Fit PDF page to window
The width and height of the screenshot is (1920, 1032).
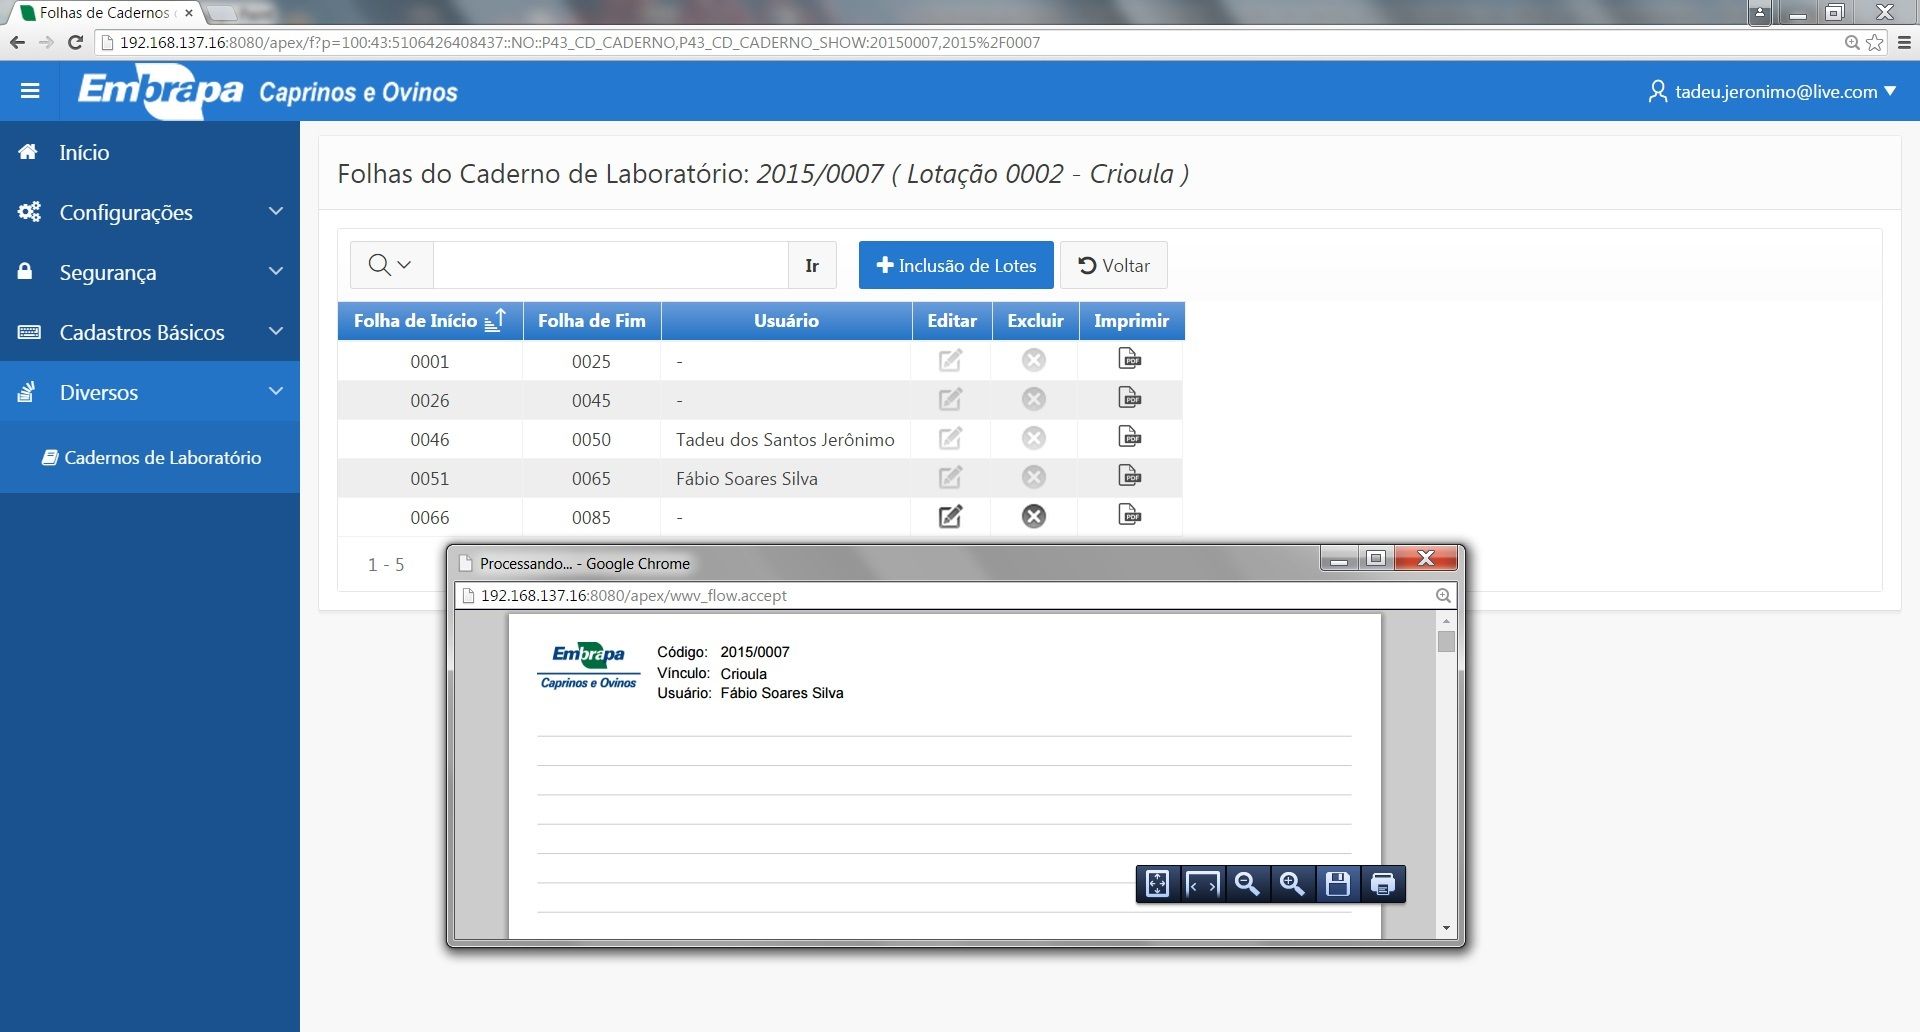click(1157, 884)
